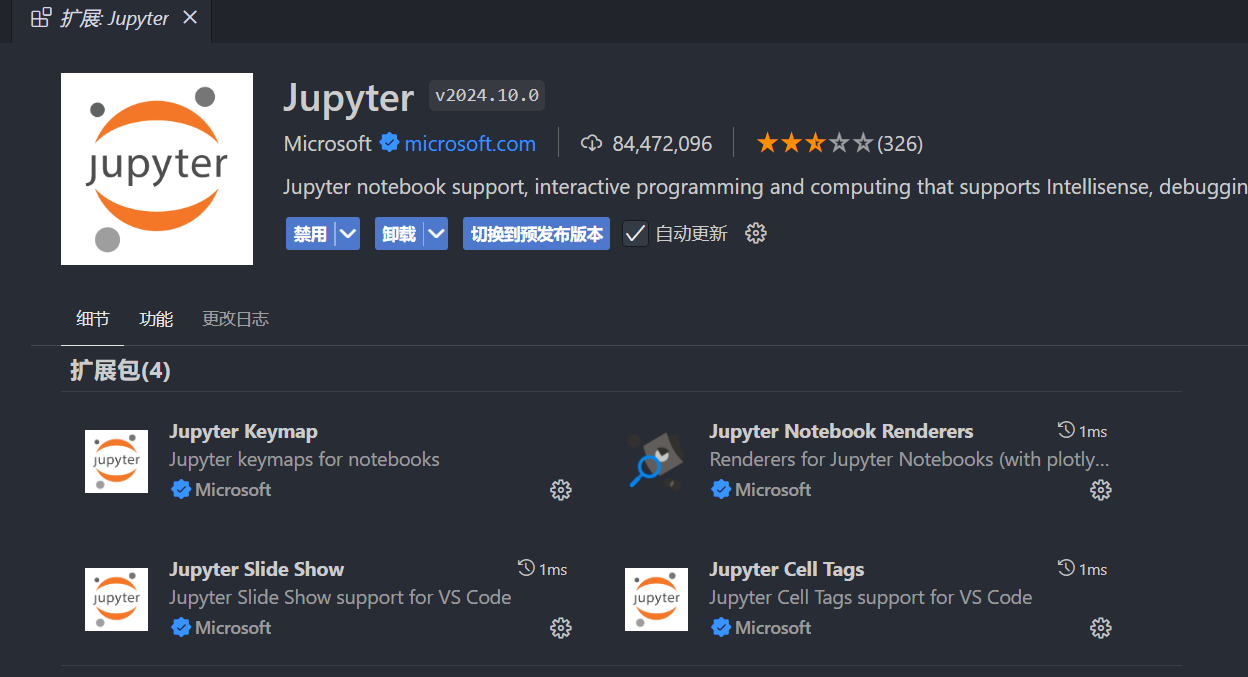Click the Jupyter Slide Show title
The height and width of the screenshot is (677, 1248).
pos(256,569)
